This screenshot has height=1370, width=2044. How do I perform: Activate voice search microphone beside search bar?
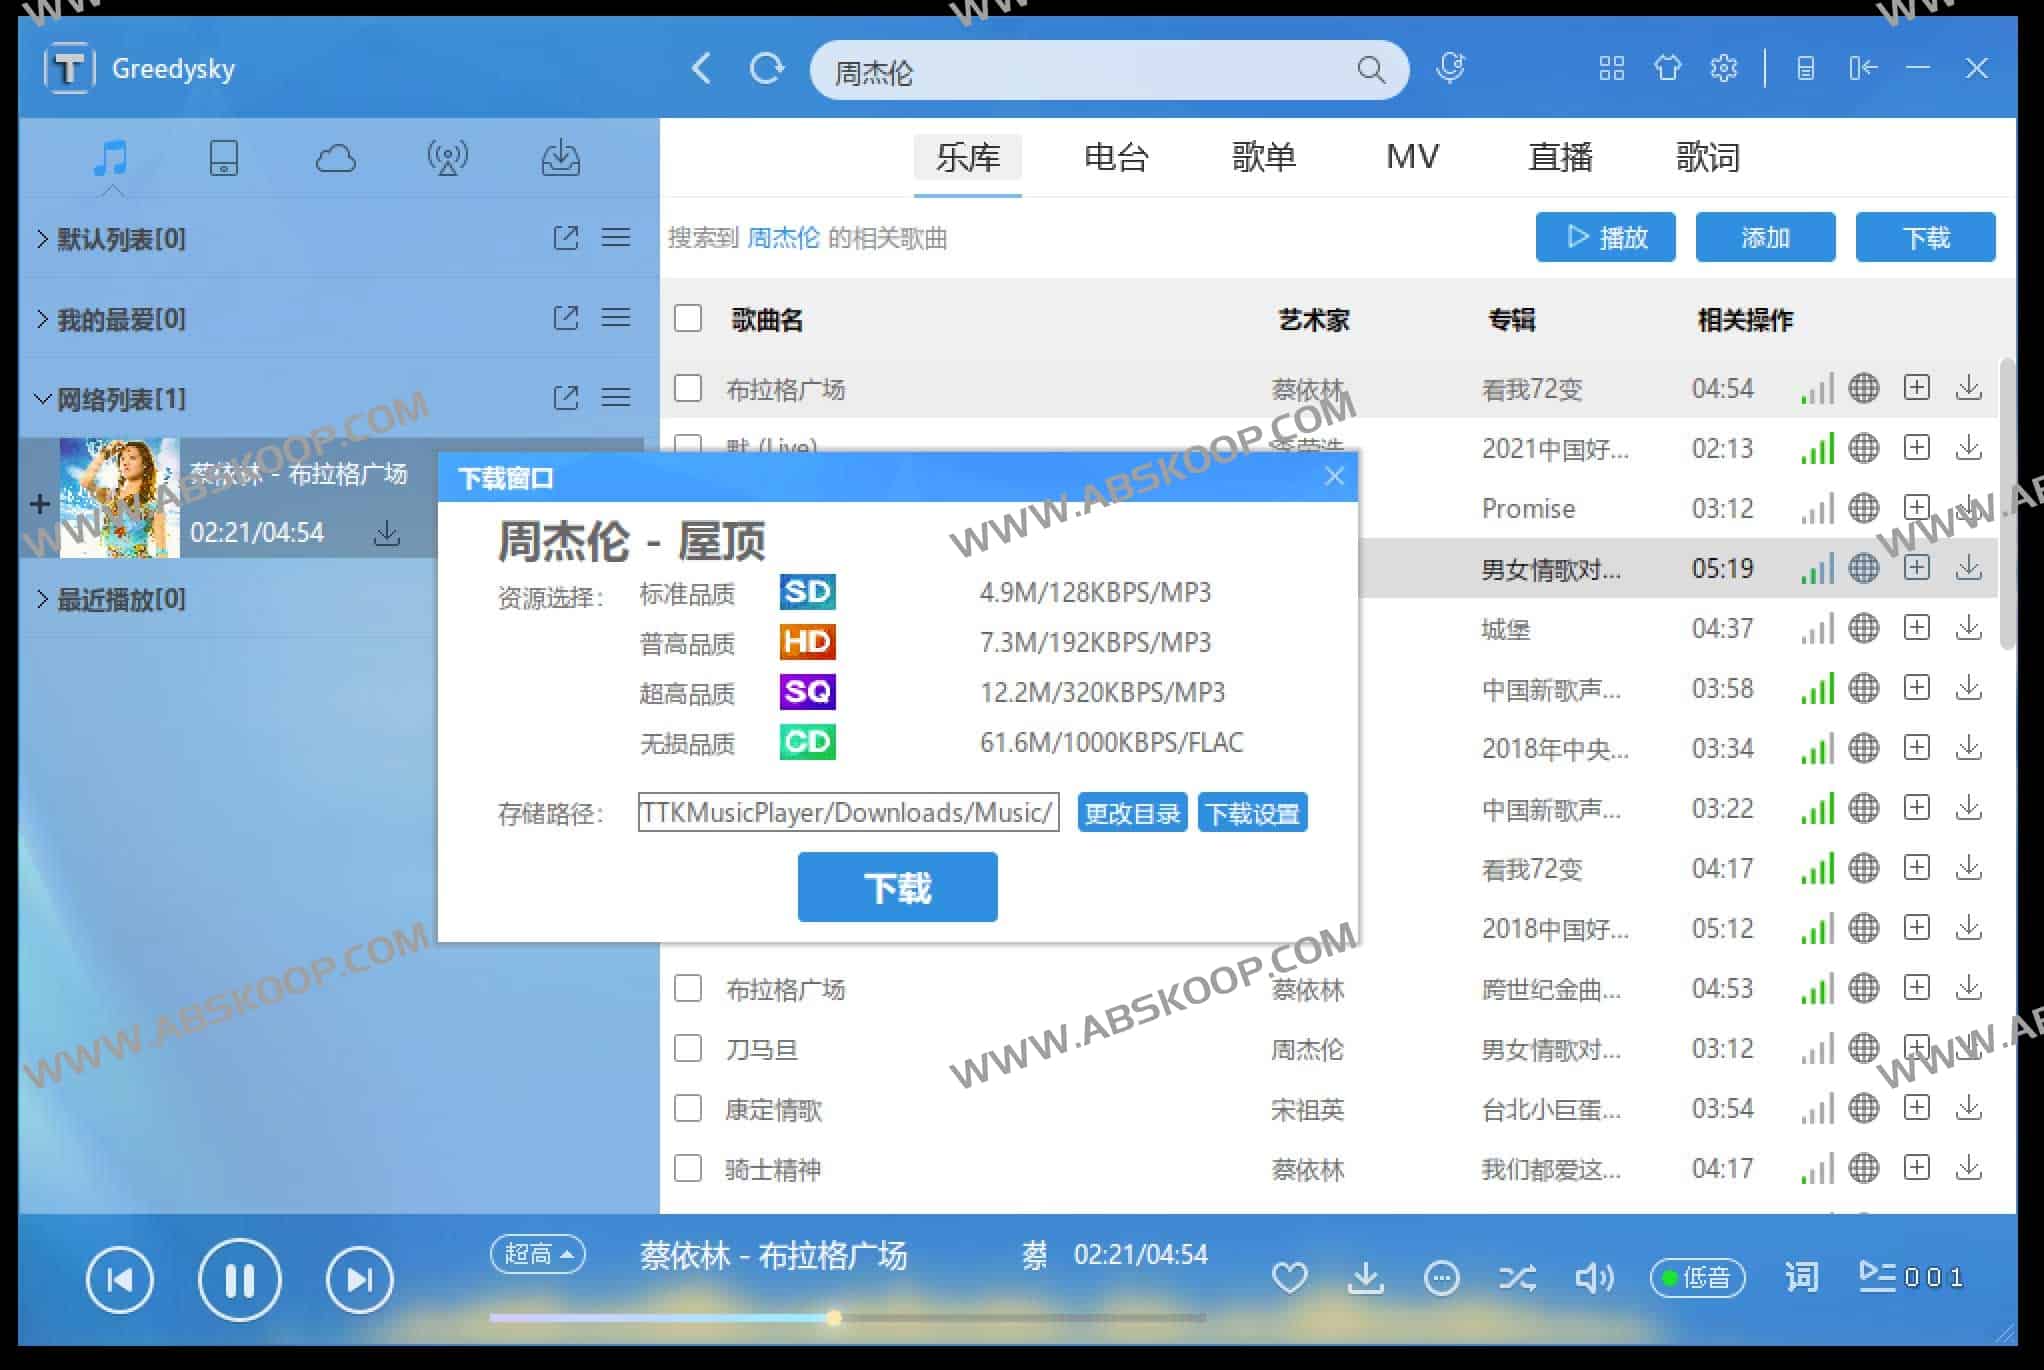tap(1451, 69)
